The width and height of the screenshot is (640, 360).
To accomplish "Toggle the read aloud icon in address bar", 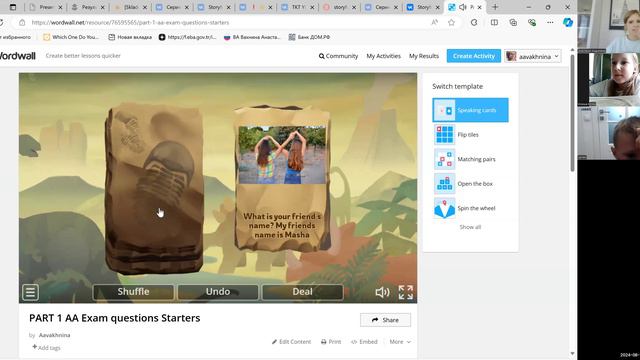I will pyautogui.click(x=435, y=22).
